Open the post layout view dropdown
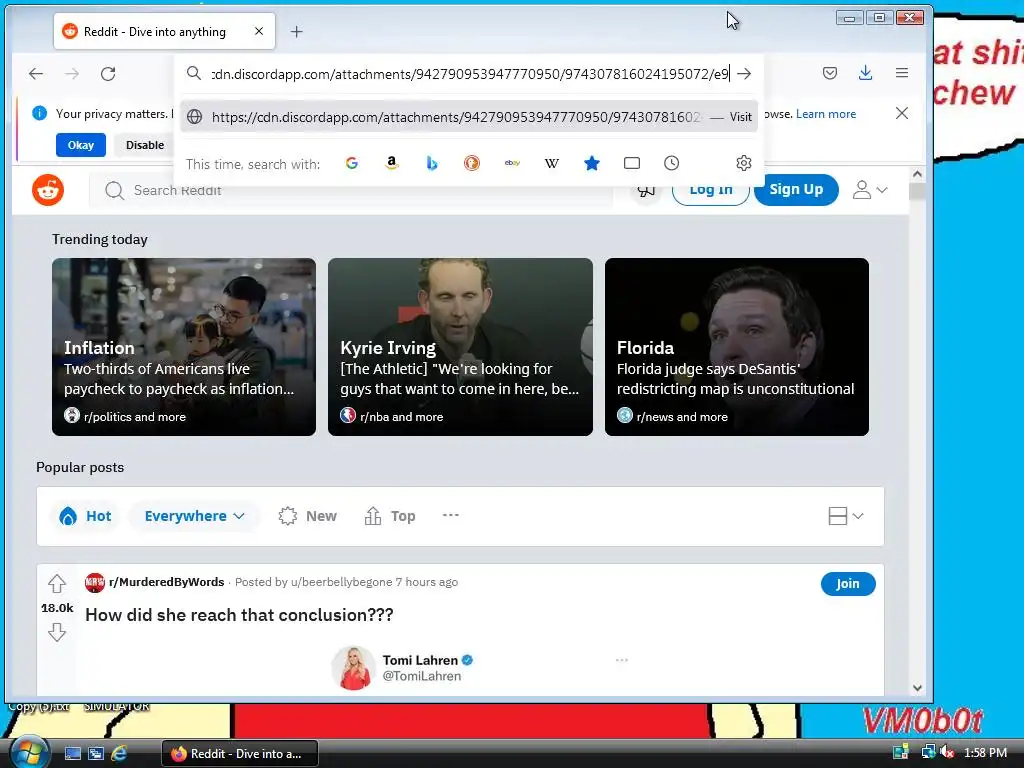This screenshot has width=1024, height=768. click(x=846, y=516)
